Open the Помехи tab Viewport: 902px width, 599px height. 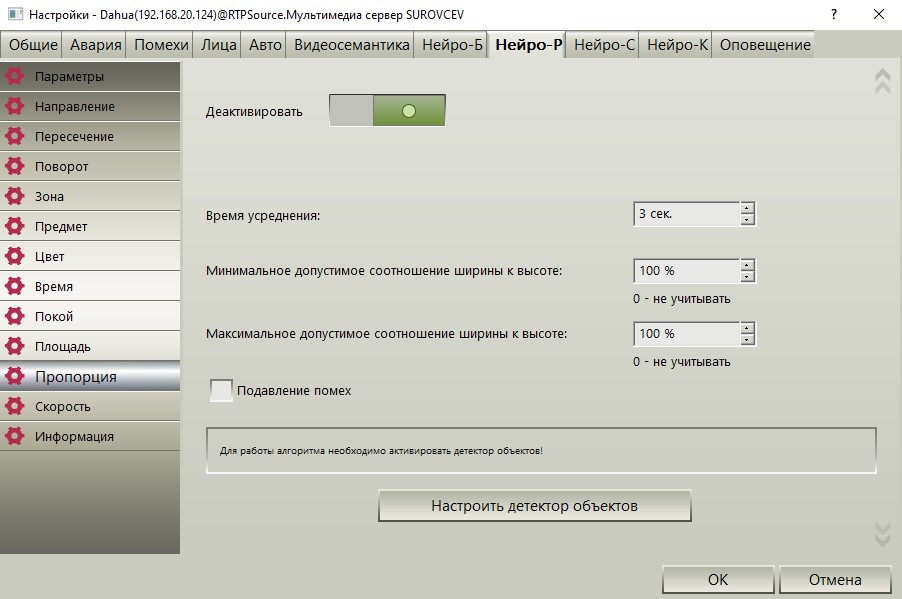click(x=161, y=44)
